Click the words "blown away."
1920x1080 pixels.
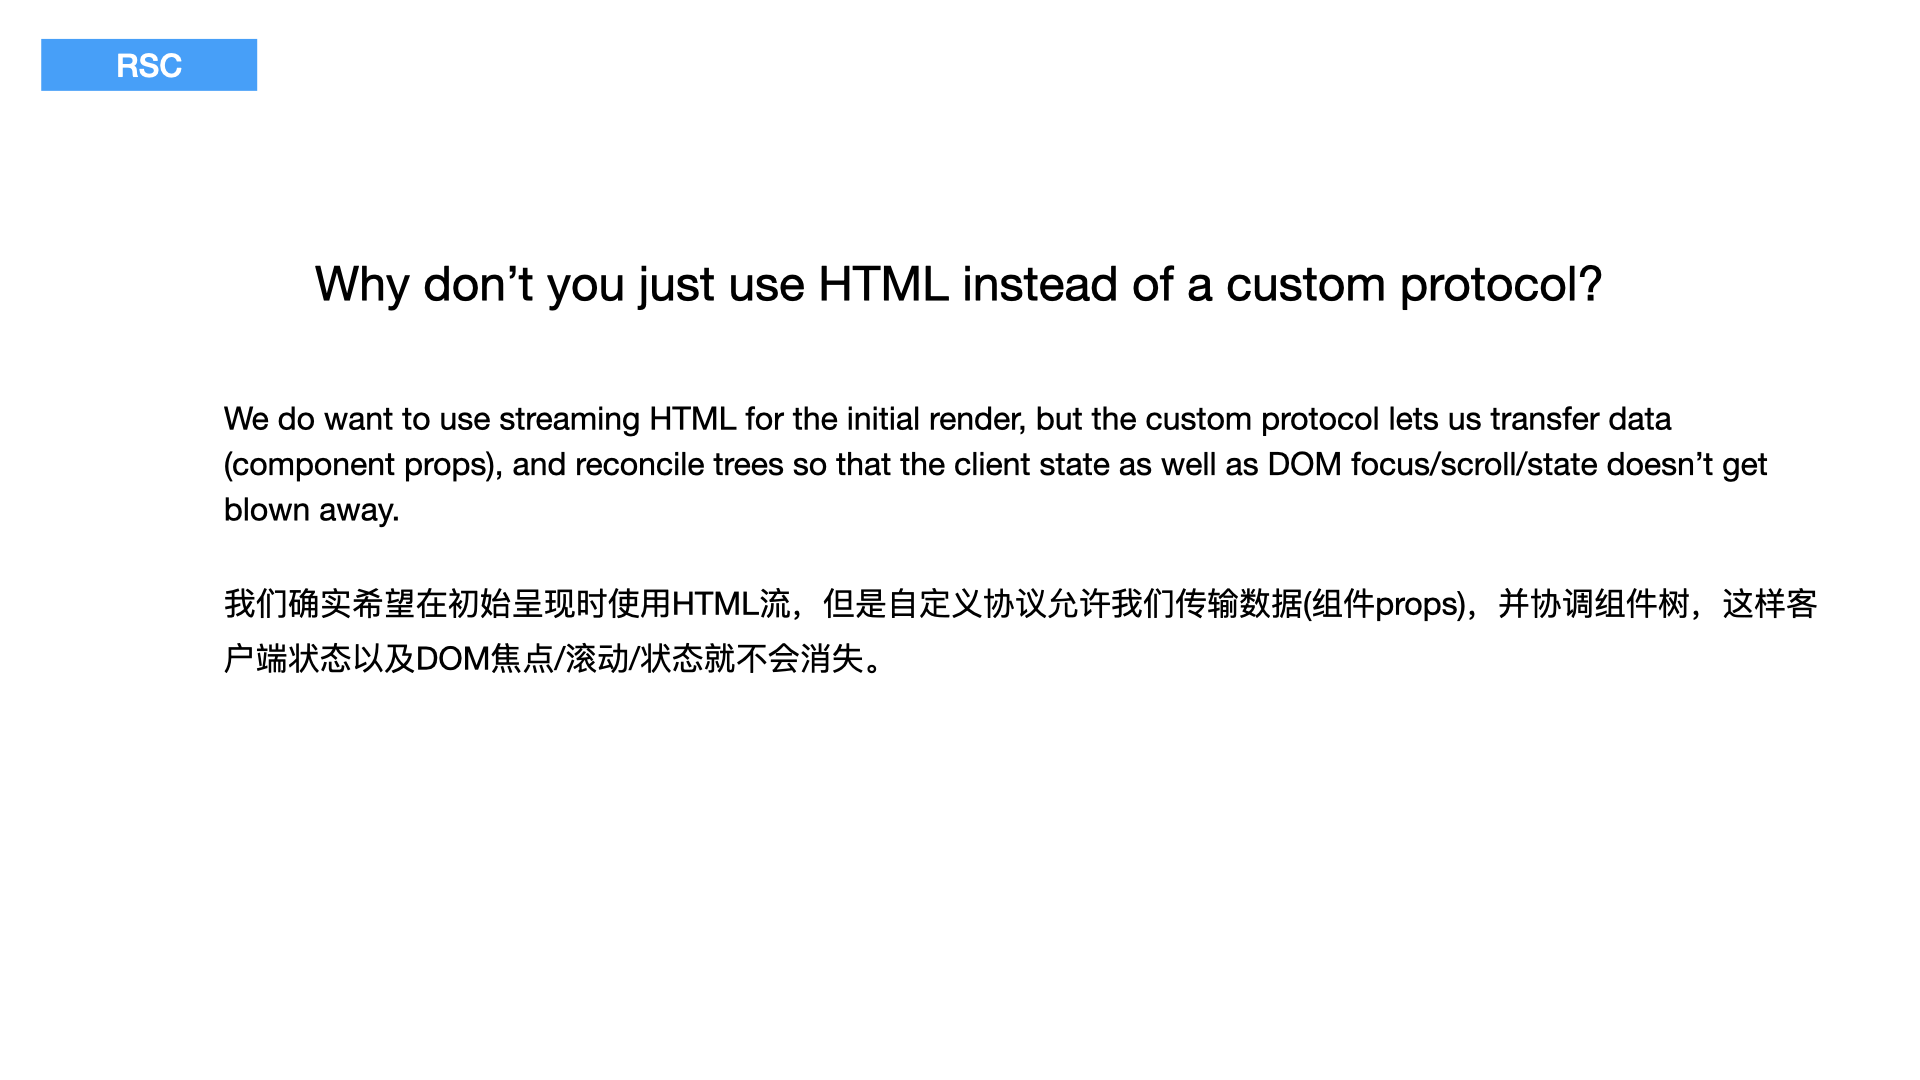(311, 510)
